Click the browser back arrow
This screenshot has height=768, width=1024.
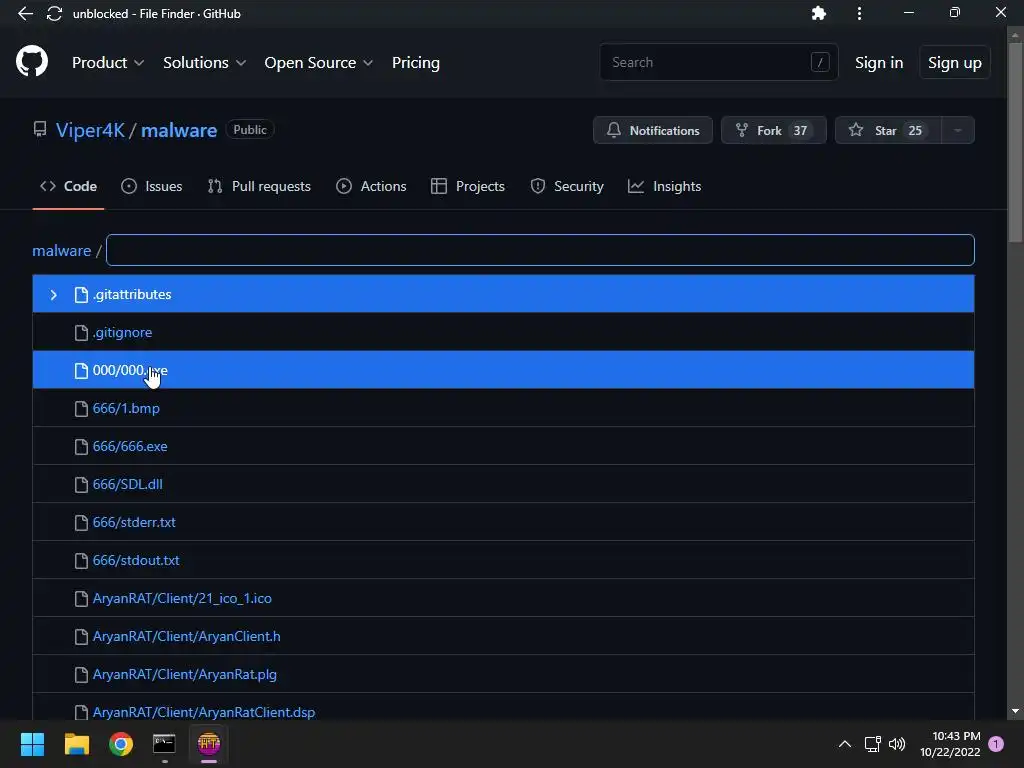click(25, 13)
